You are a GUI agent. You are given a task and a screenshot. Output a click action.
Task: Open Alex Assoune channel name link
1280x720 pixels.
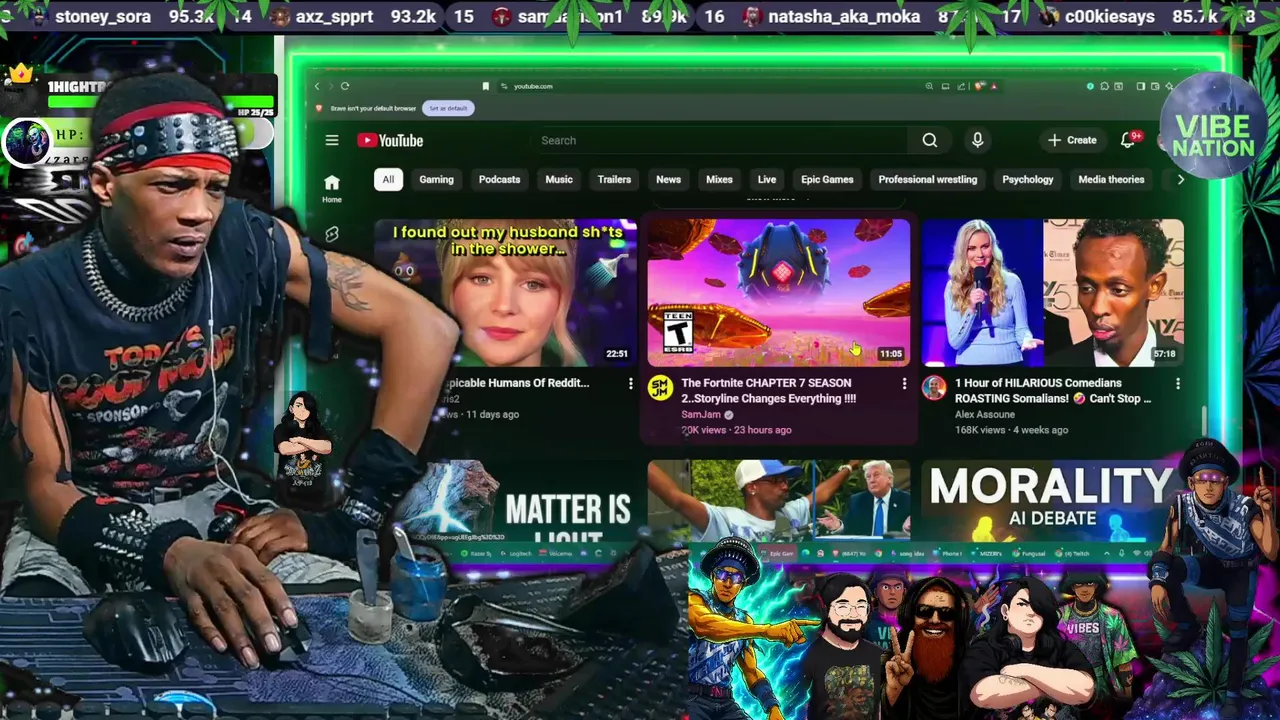(x=986, y=414)
